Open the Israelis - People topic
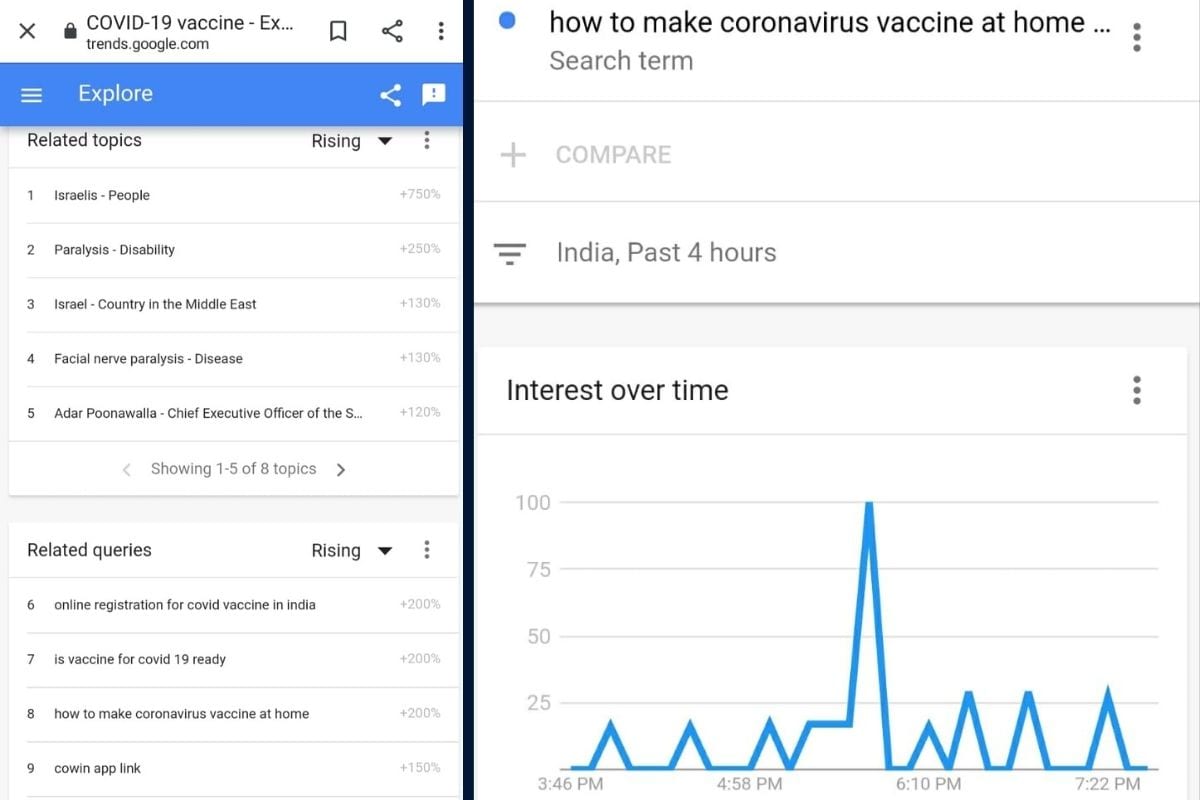Screen dimensions: 1200x800 click(102, 196)
